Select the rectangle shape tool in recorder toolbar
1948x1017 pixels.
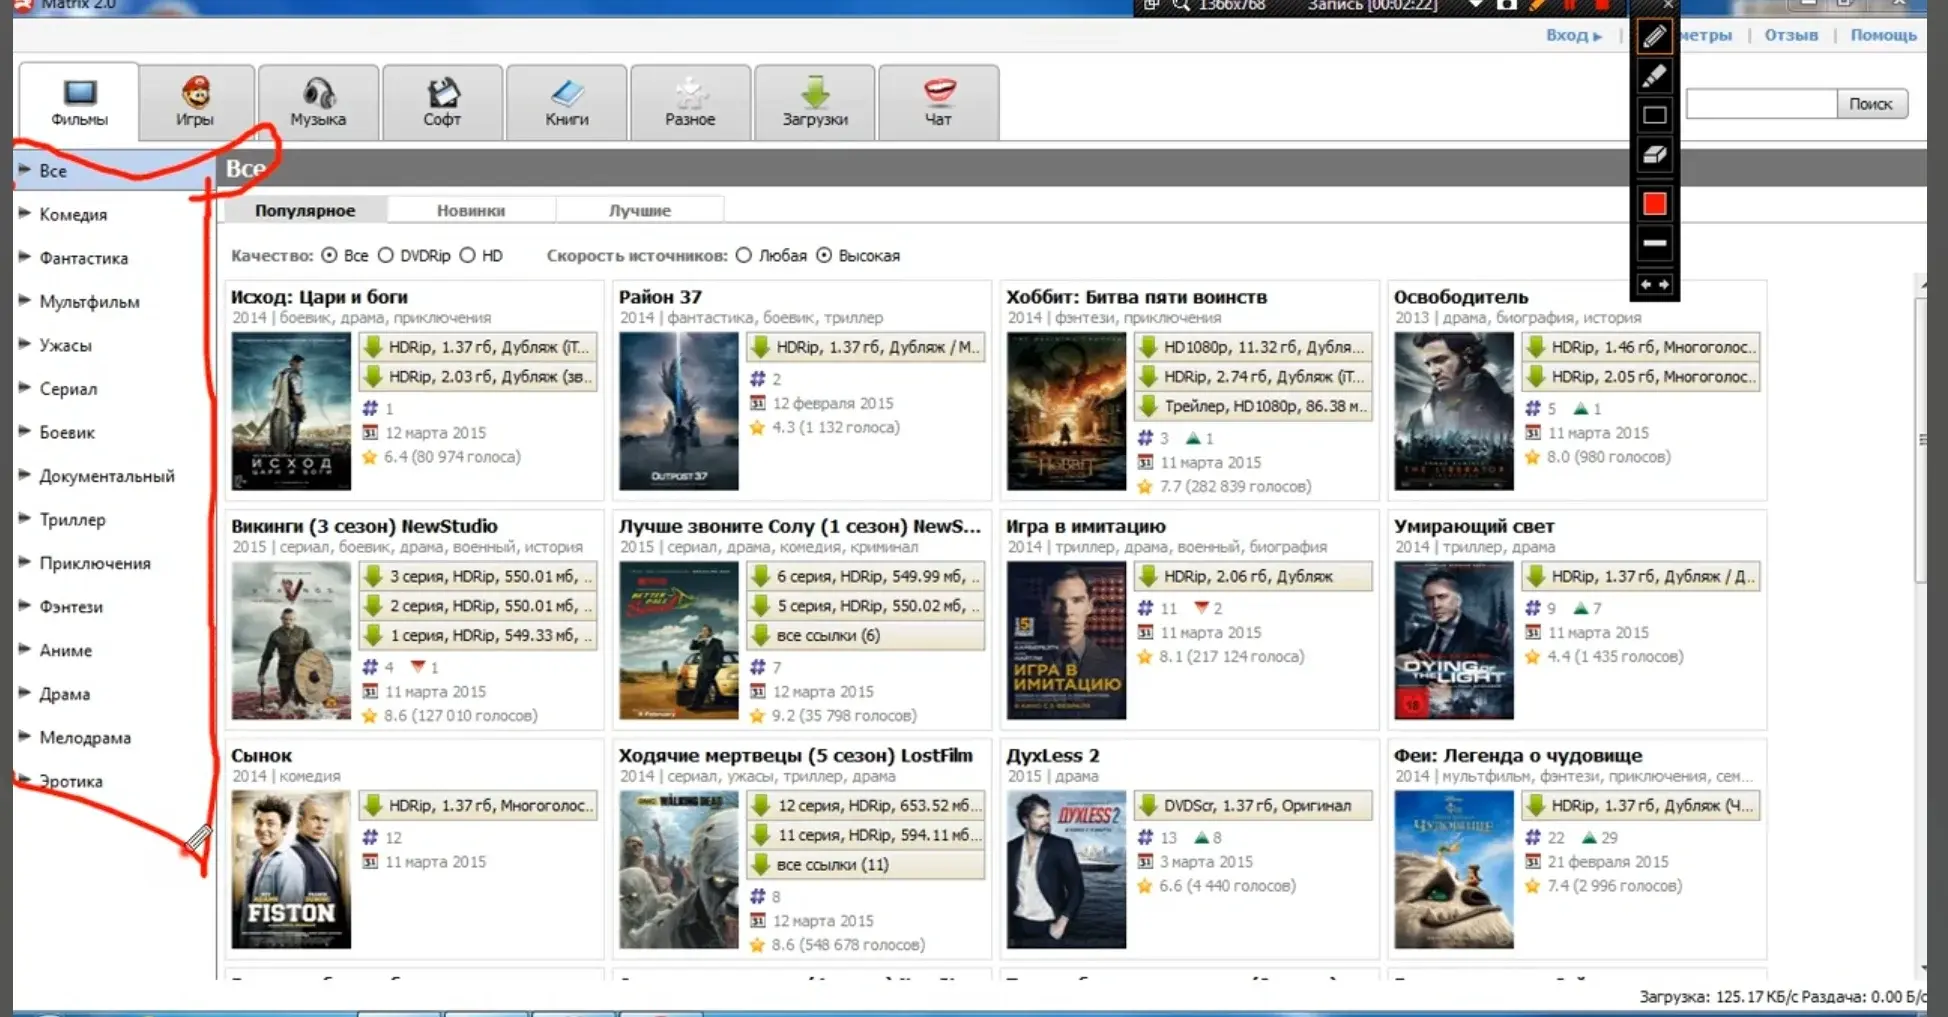(x=1655, y=115)
